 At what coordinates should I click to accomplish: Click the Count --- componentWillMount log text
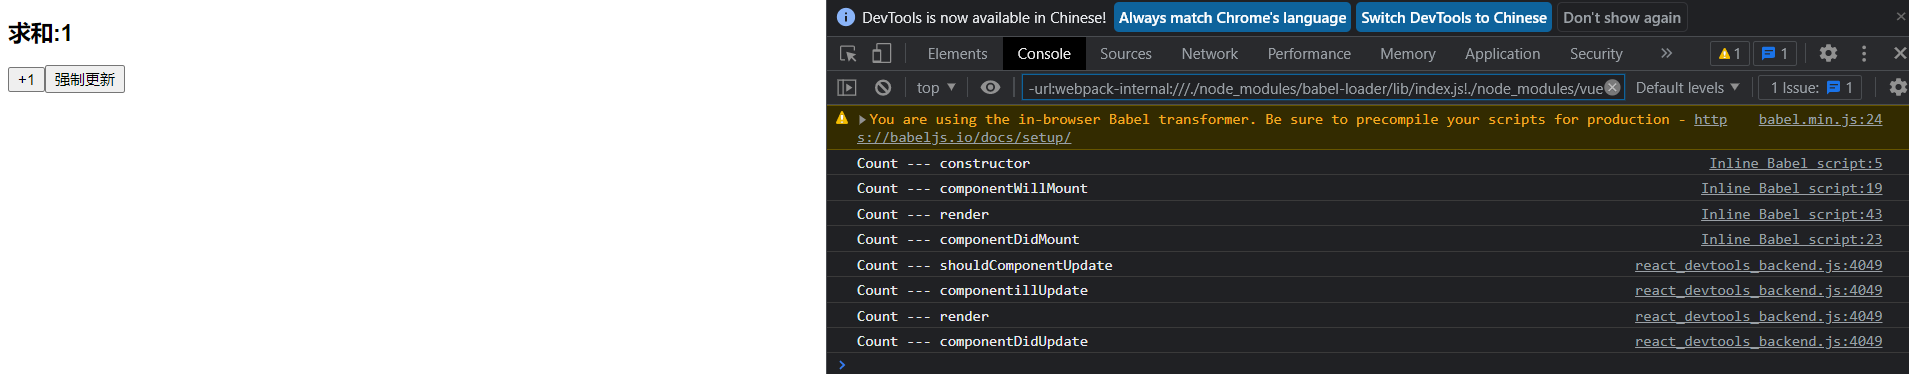[x=972, y=188]
